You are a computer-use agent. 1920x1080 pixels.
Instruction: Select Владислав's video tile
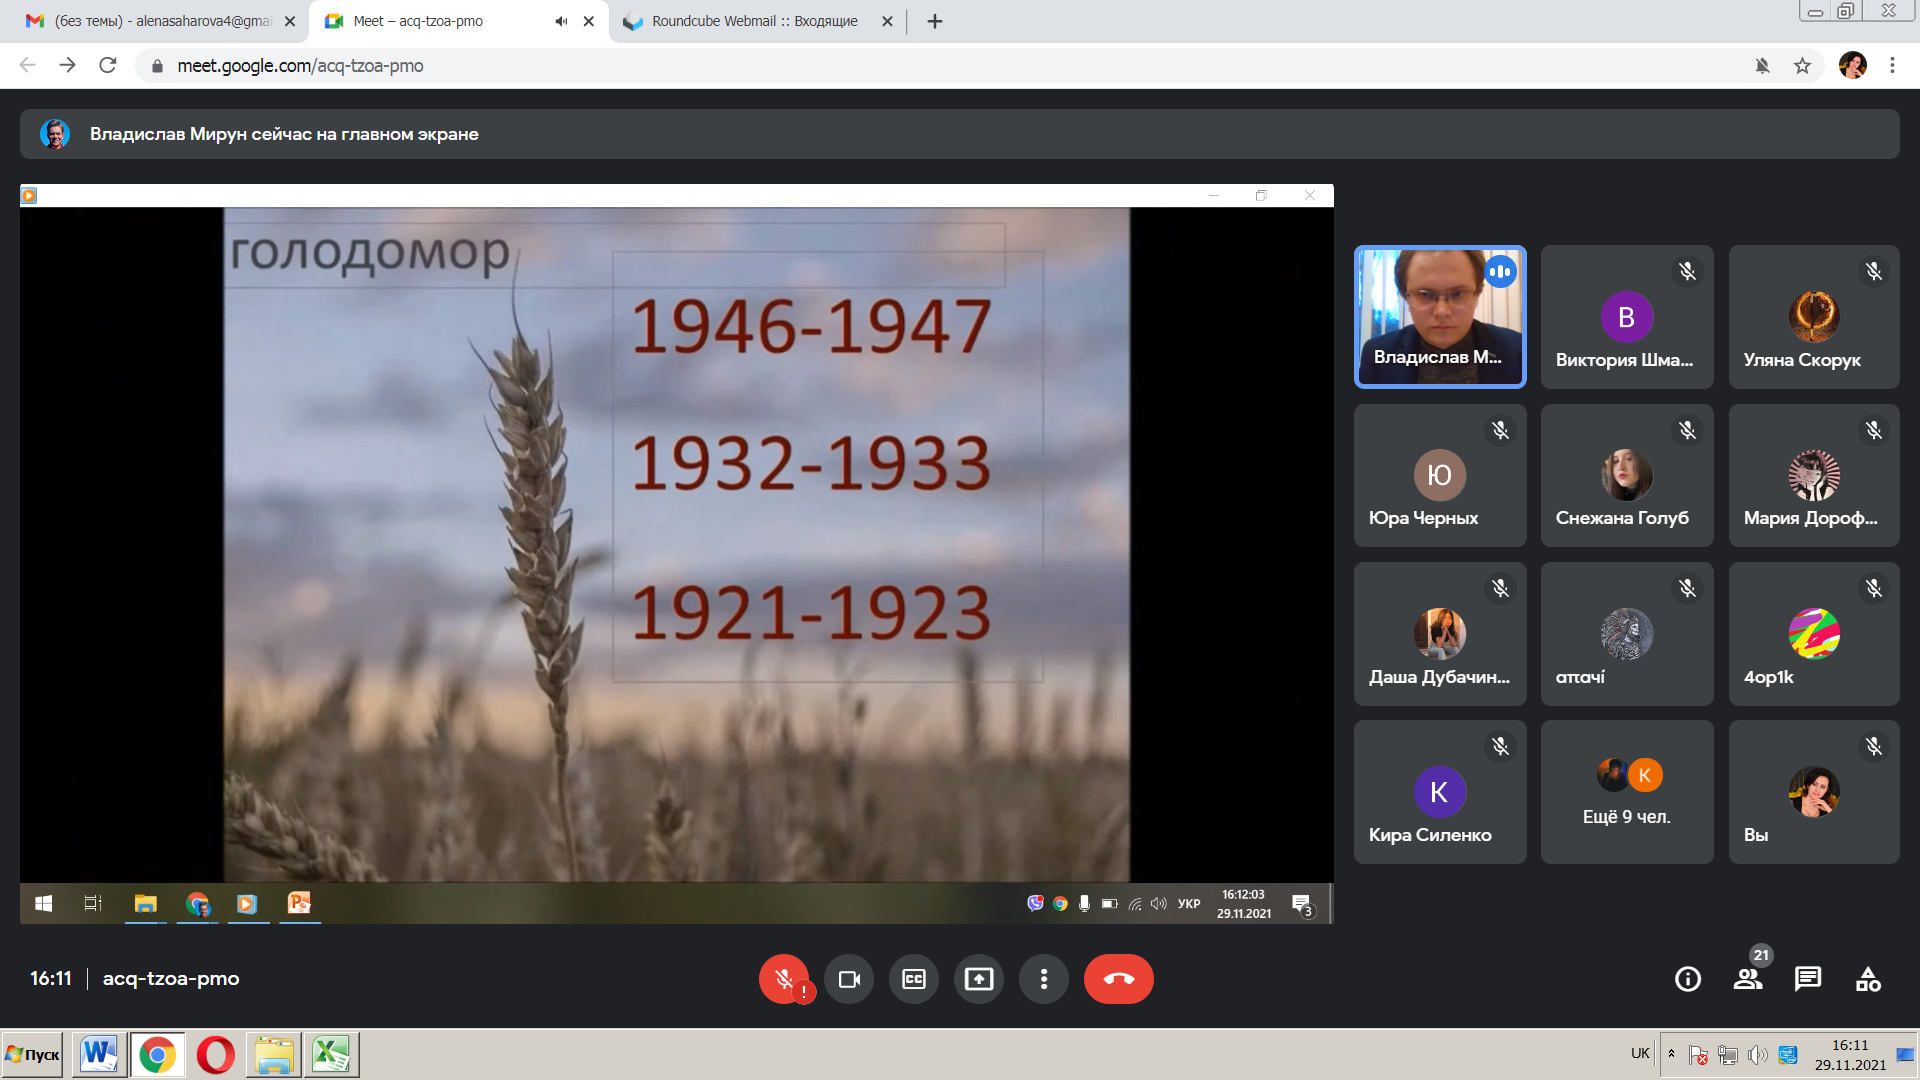tap(1440, 316)
